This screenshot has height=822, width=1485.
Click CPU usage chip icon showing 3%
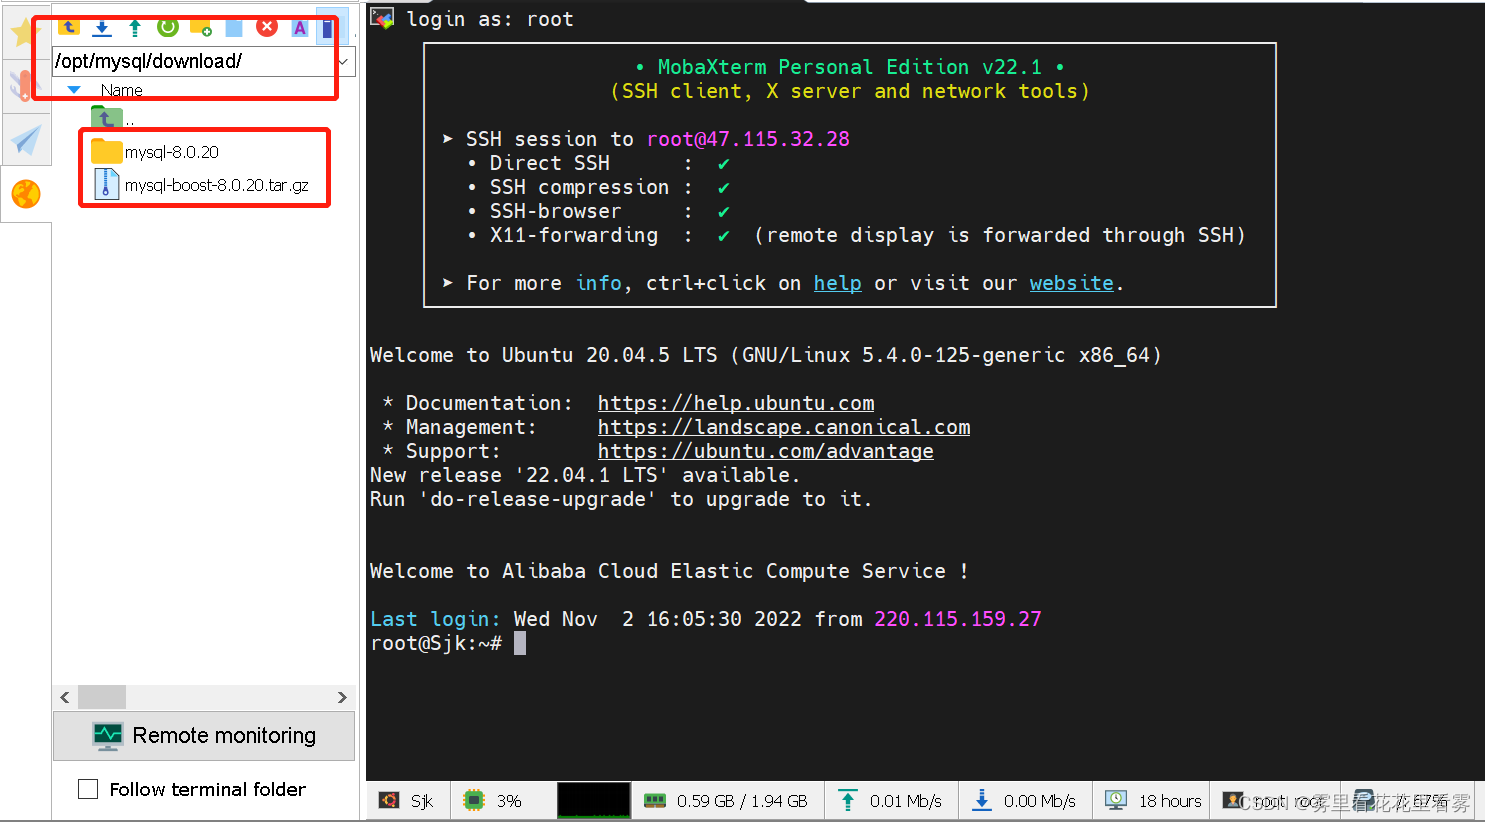tap(474, 801)
